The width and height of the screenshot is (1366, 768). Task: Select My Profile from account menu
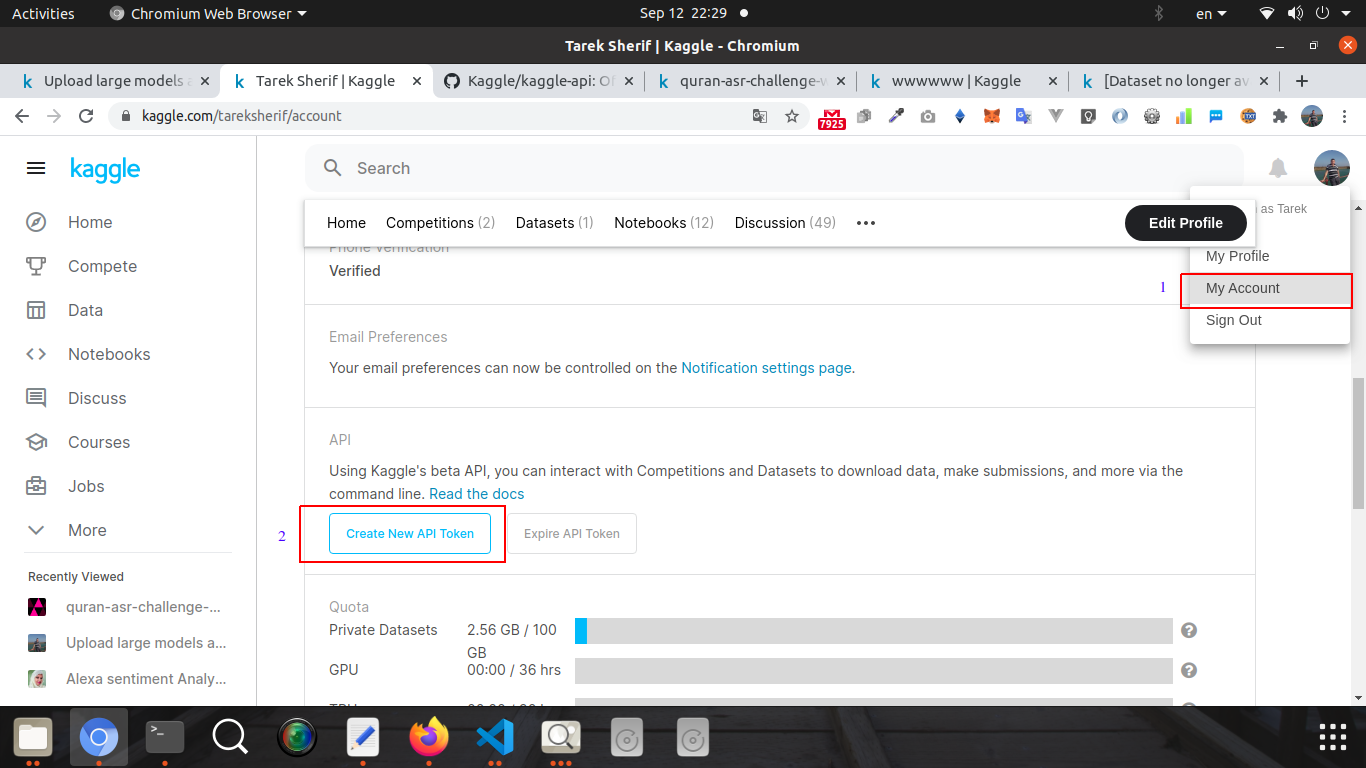pyautogui.click(x=1270, y=256)
